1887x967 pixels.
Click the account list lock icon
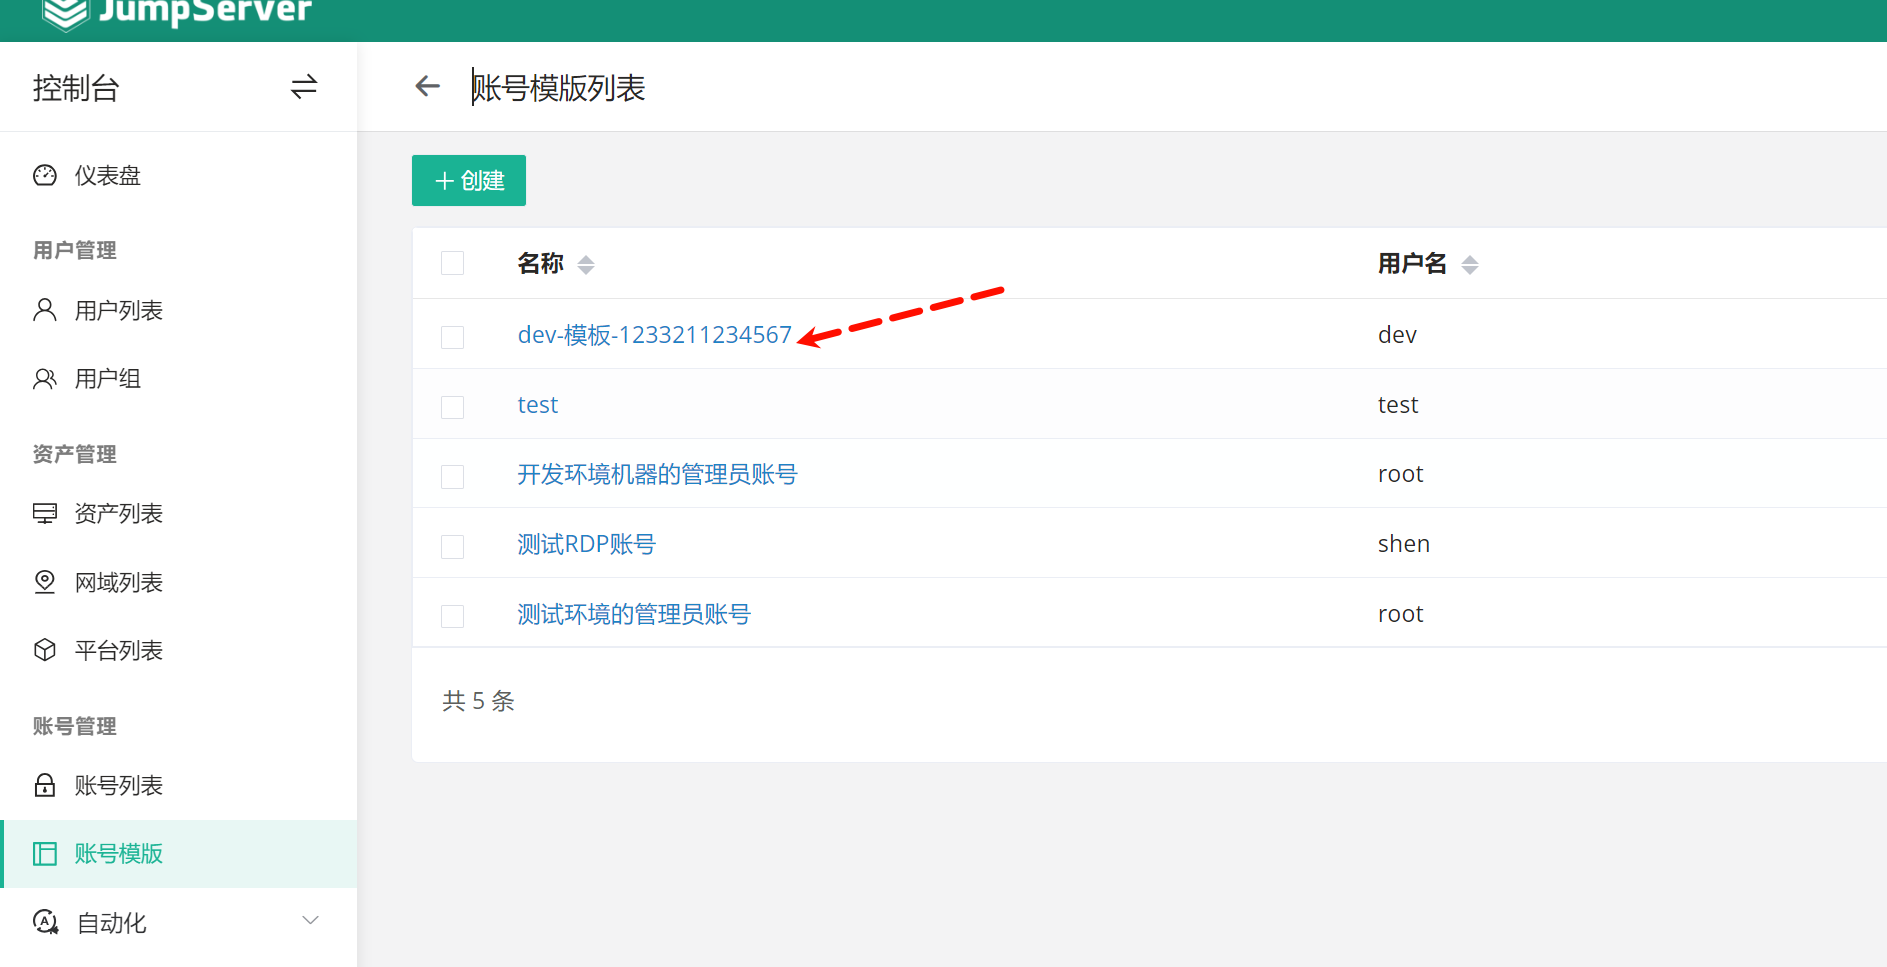[45, 785]
